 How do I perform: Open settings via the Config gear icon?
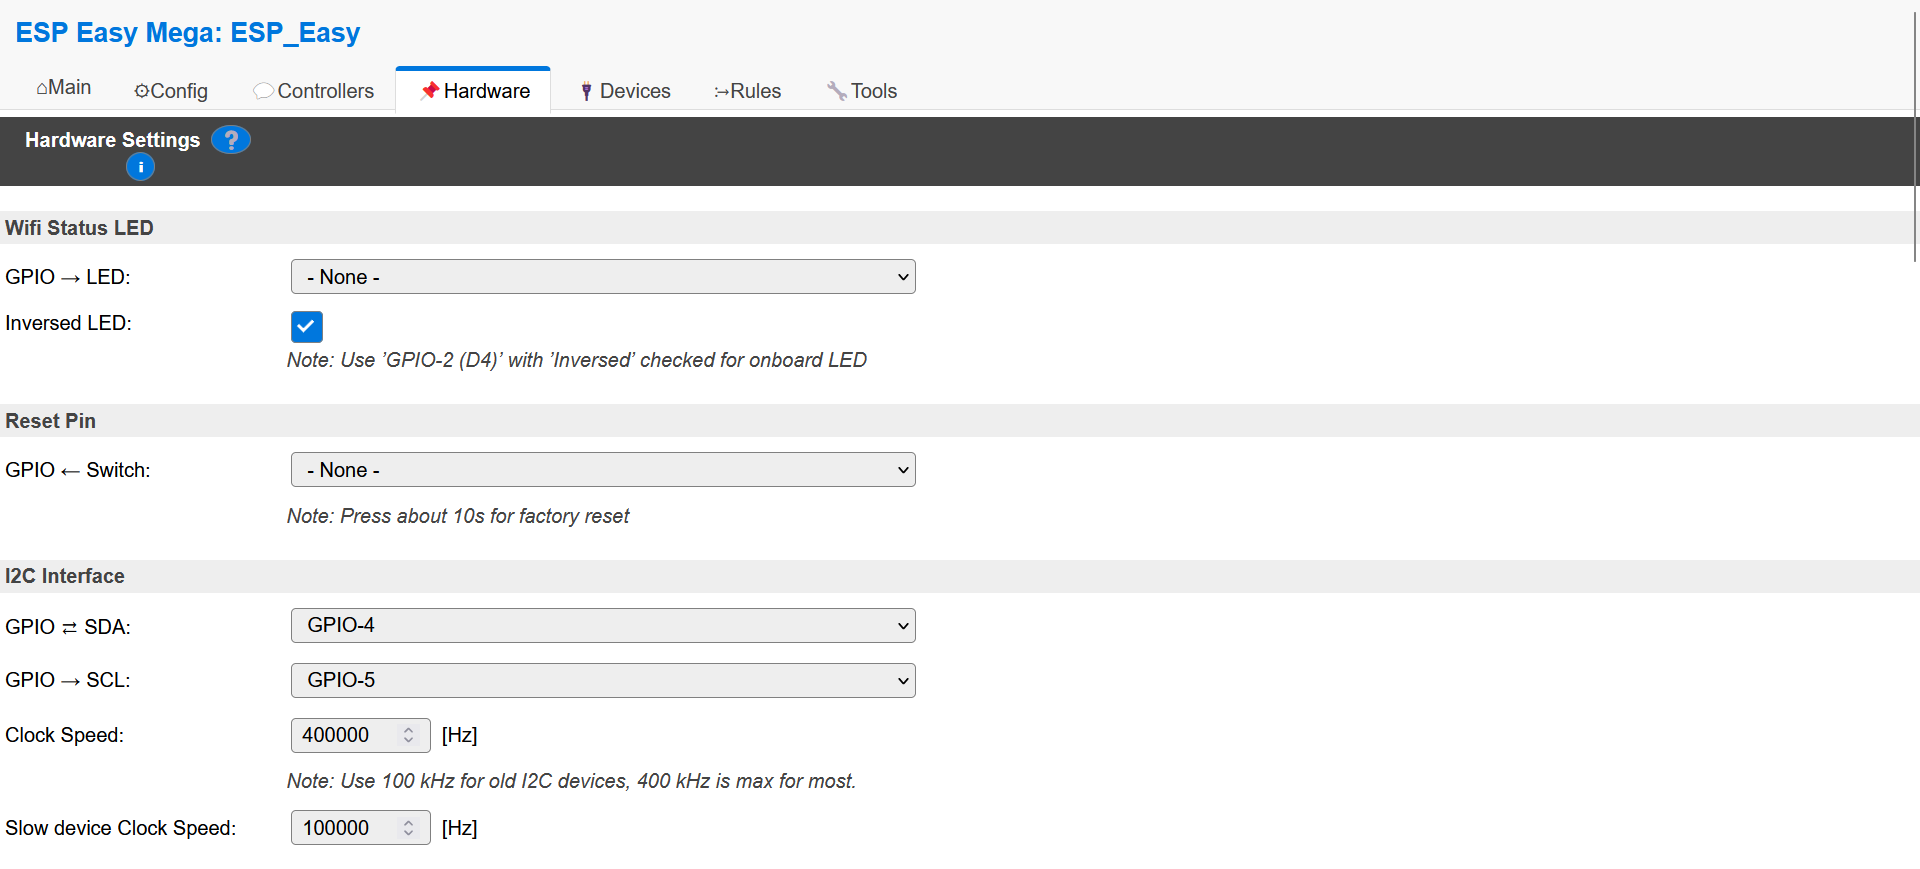(x=141, y=91)
